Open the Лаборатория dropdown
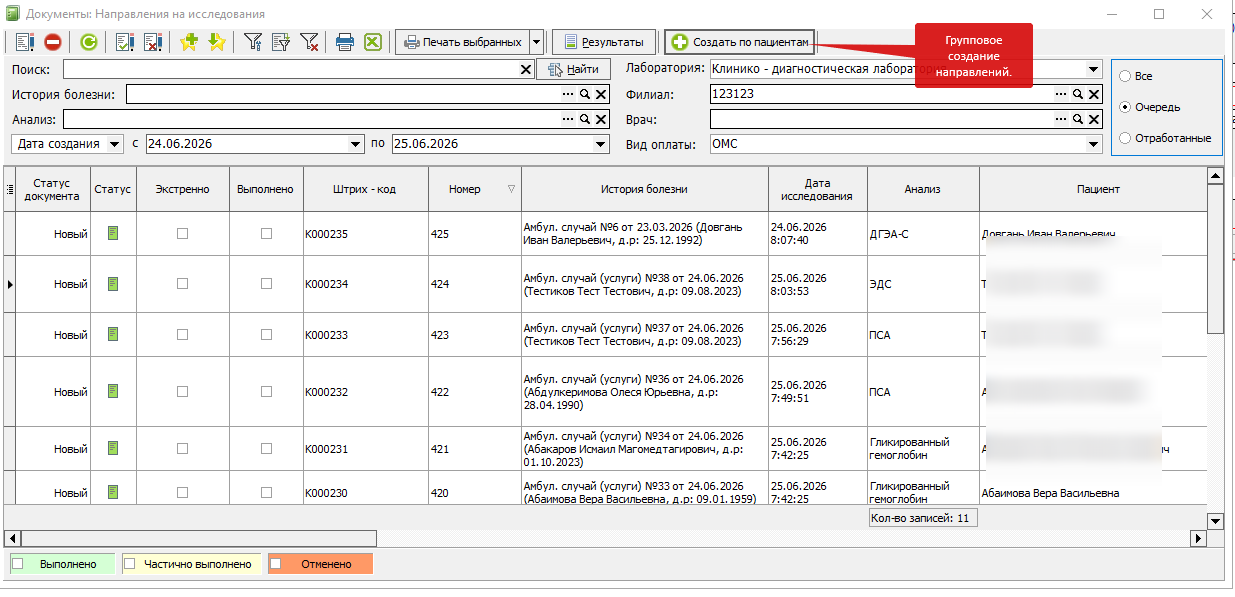The height and width of the screenshot is (597, 1235). point(1094,70)
